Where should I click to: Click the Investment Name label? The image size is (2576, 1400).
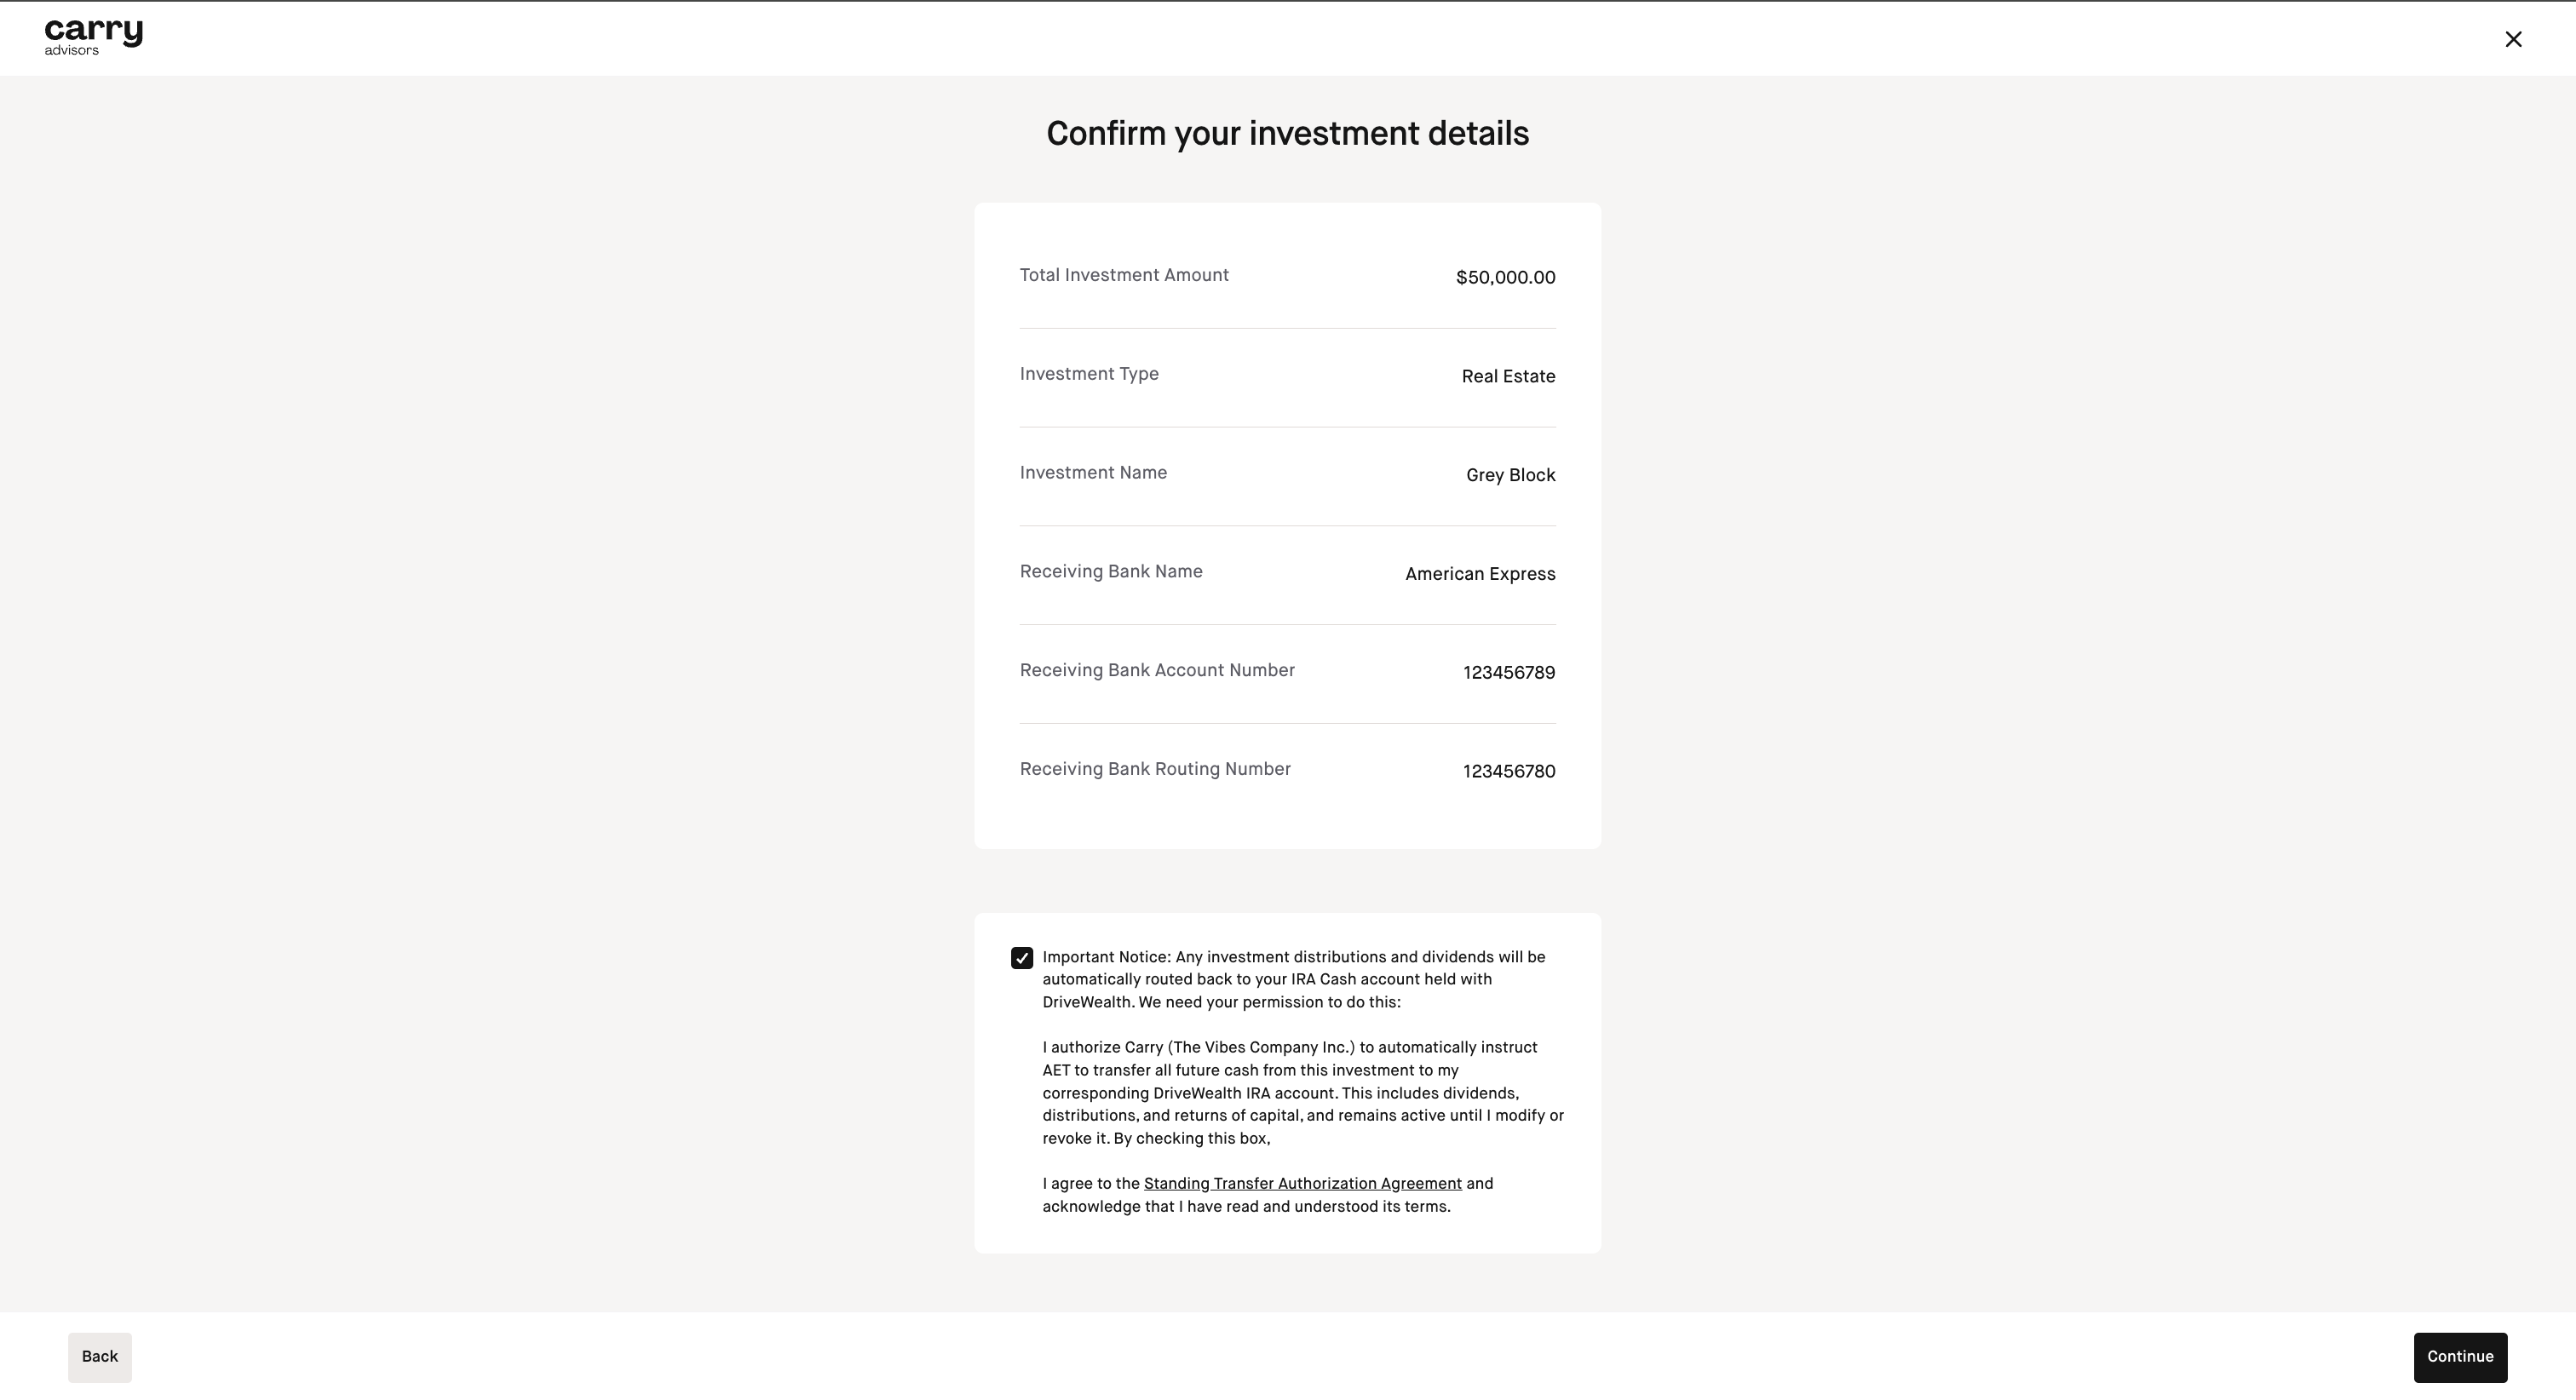pos(1093,473)
